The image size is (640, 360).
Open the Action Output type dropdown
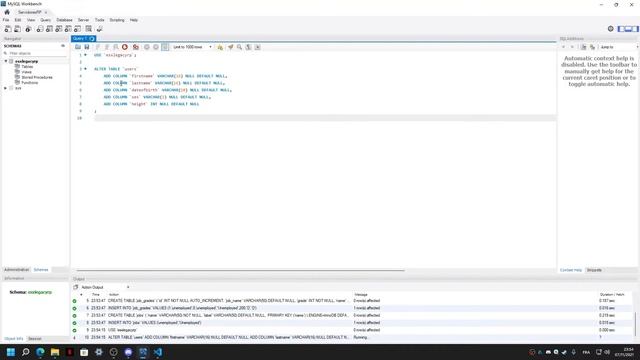tap(105, 287)
